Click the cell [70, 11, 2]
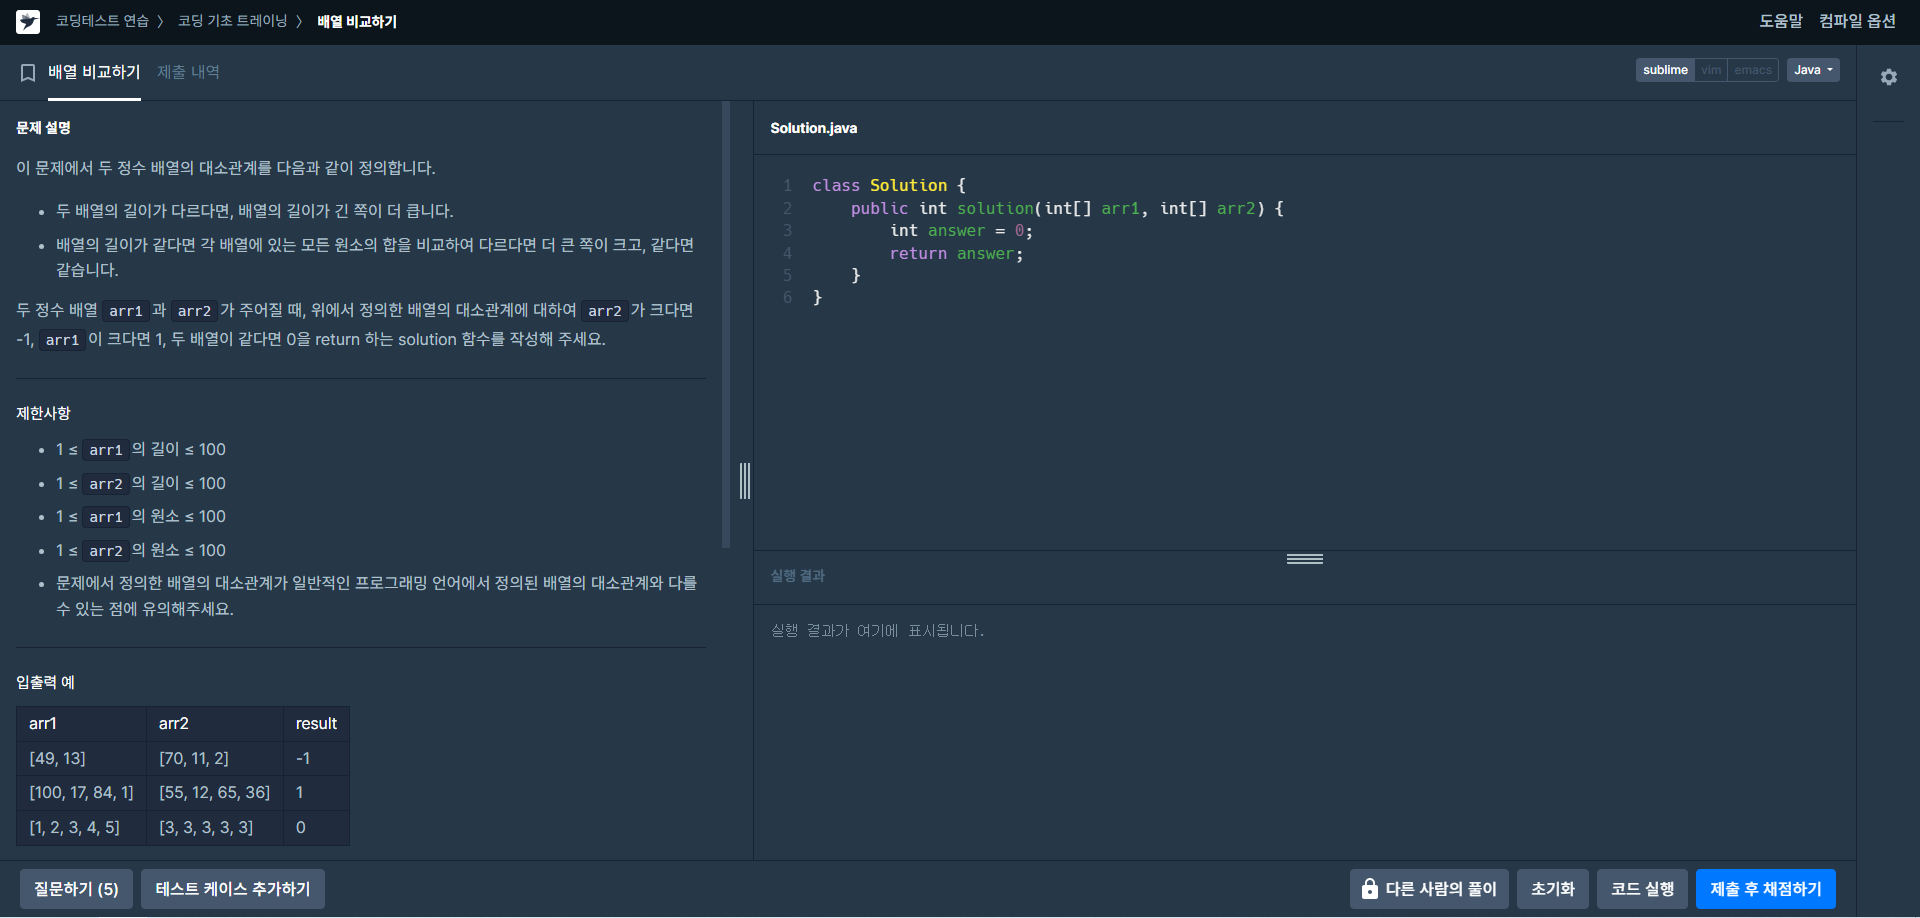 click(215, 759)
